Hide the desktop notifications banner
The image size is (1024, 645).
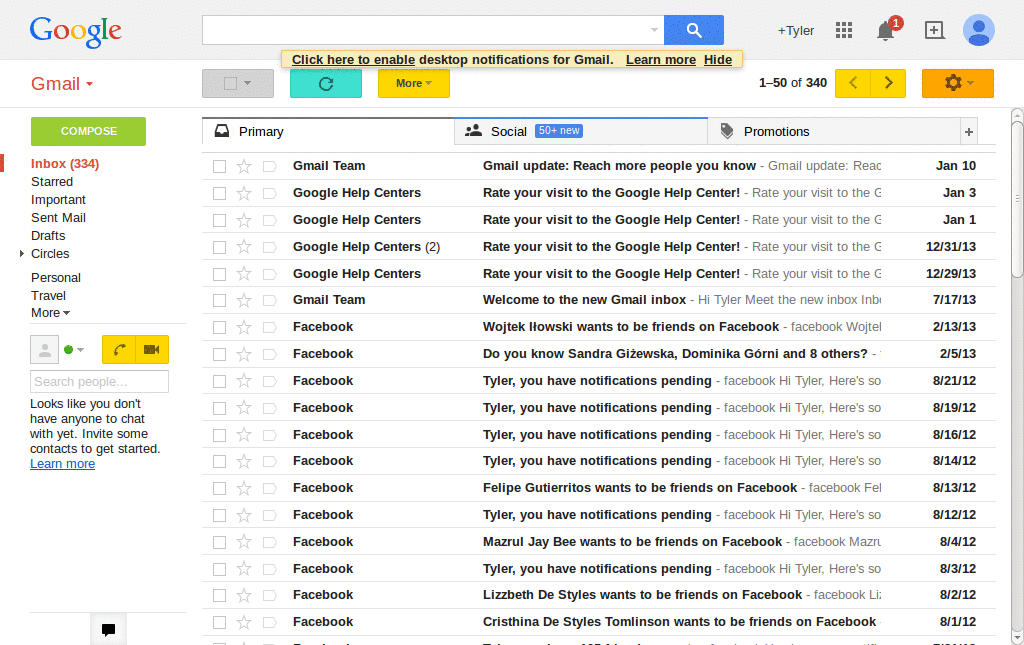pos(718,59)
